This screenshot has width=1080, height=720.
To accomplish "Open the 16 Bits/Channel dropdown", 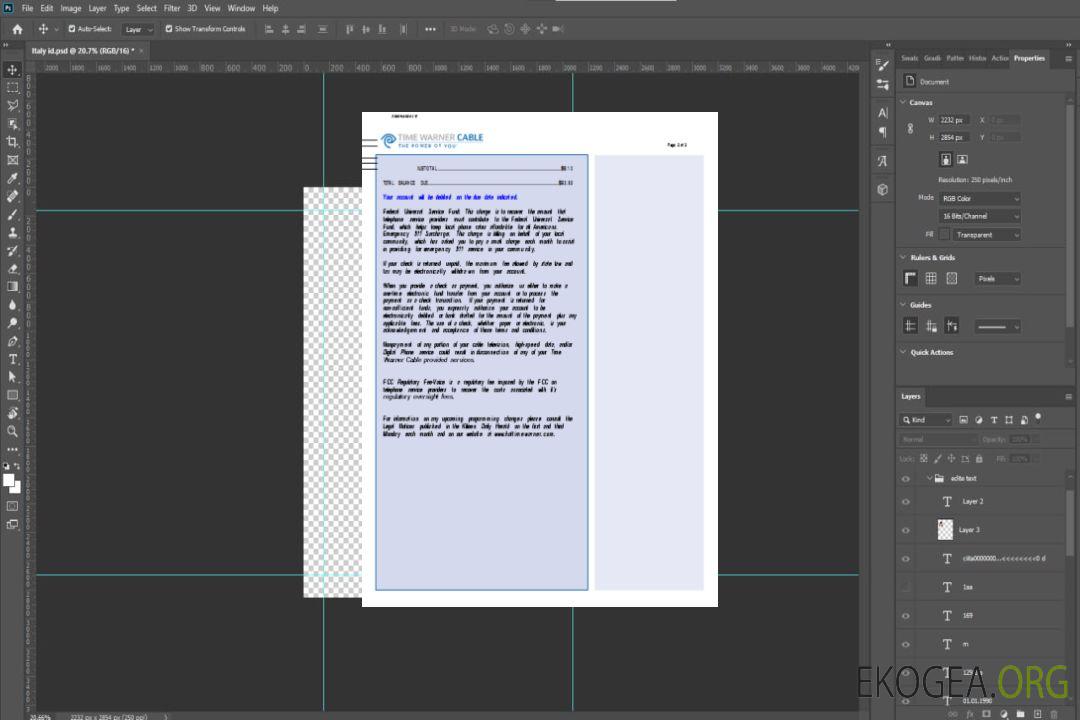I will 979,216.
